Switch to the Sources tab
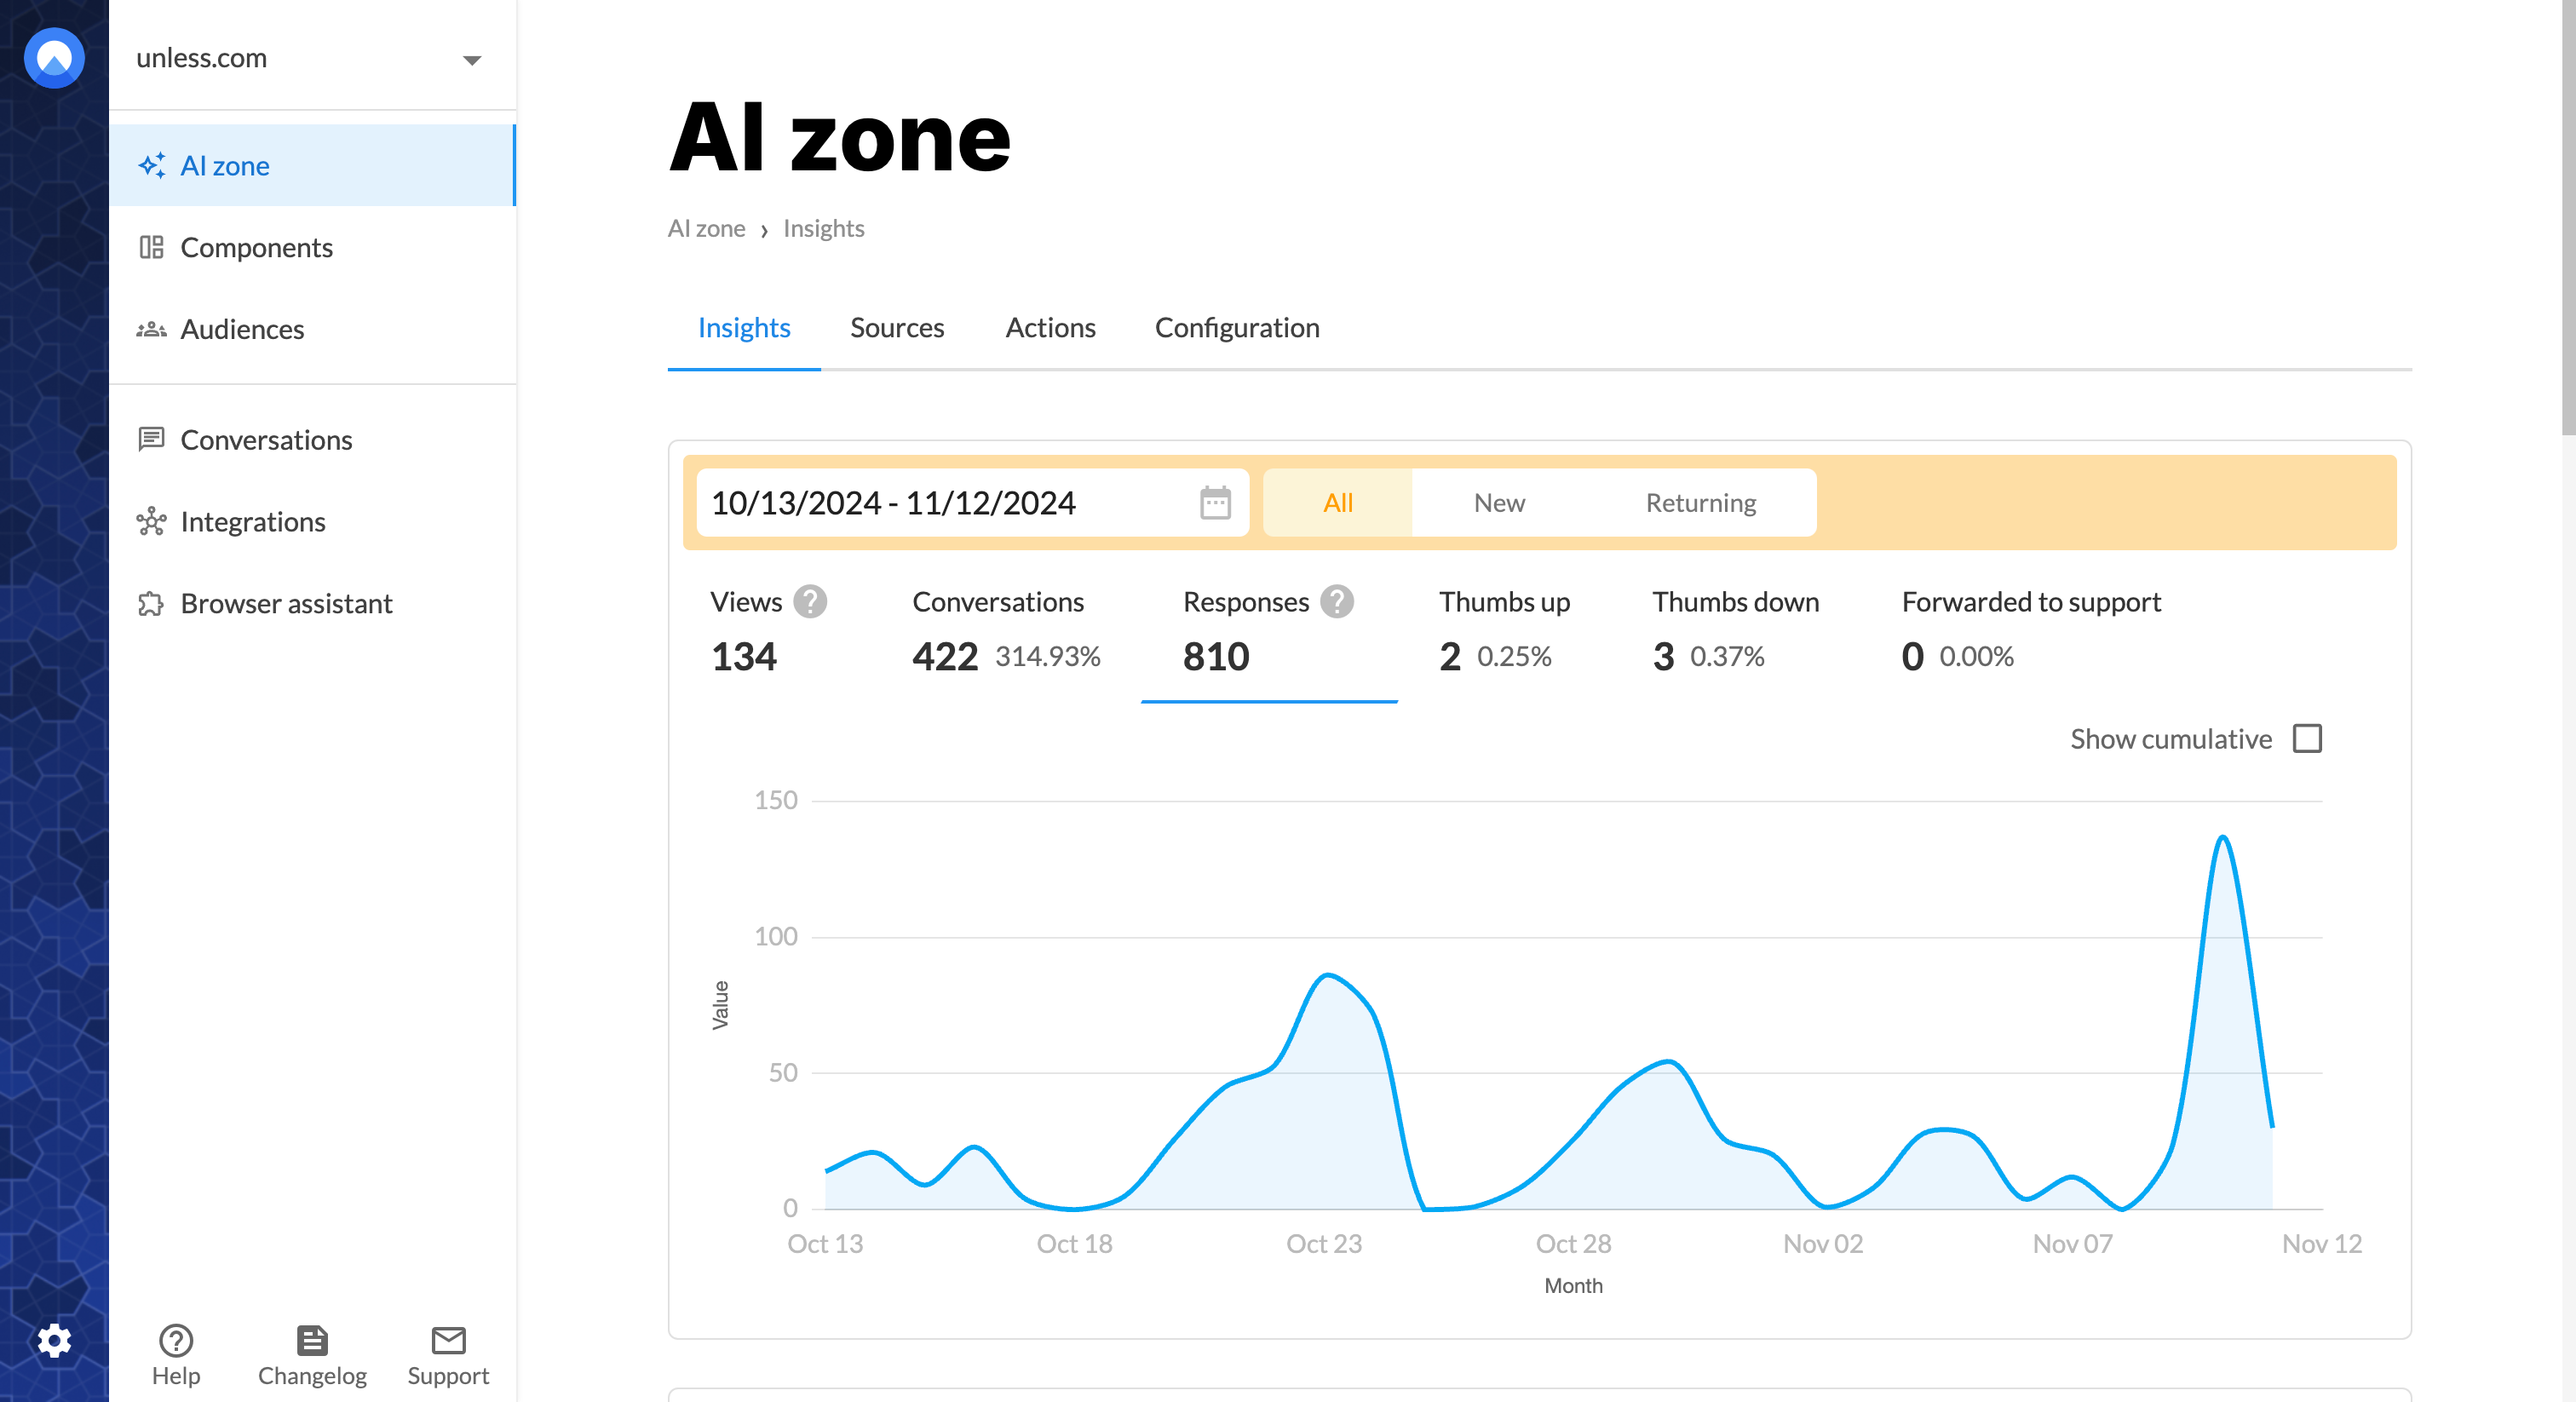Image resolution: width=2576 pixels, height=1402 pixels. coord(896,328)
